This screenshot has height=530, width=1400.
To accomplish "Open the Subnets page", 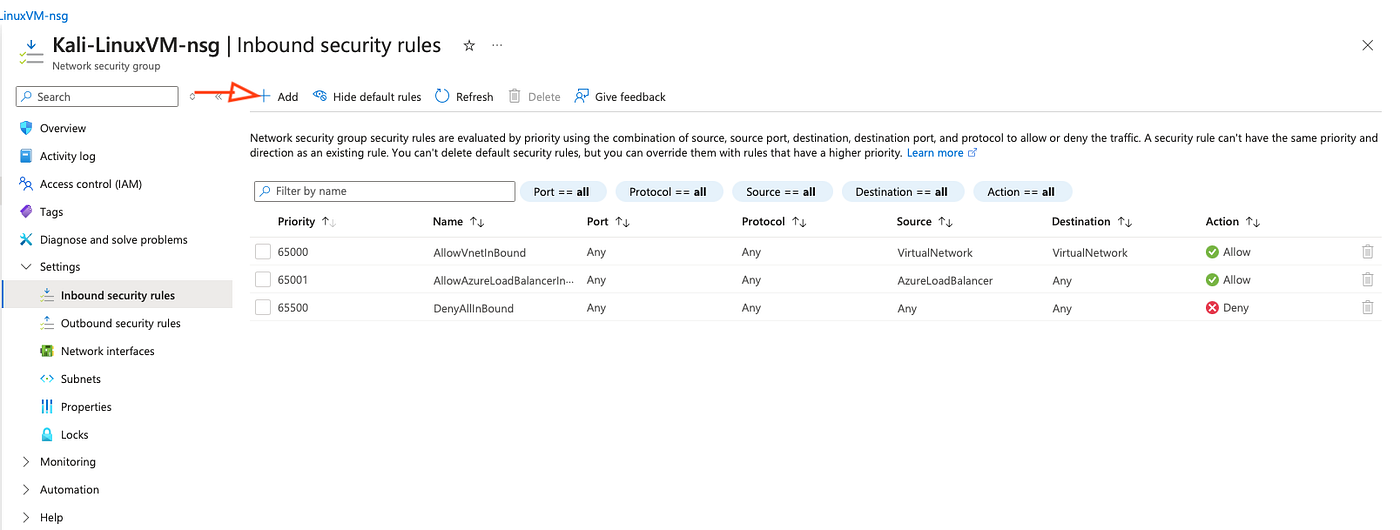I will 81,379.
